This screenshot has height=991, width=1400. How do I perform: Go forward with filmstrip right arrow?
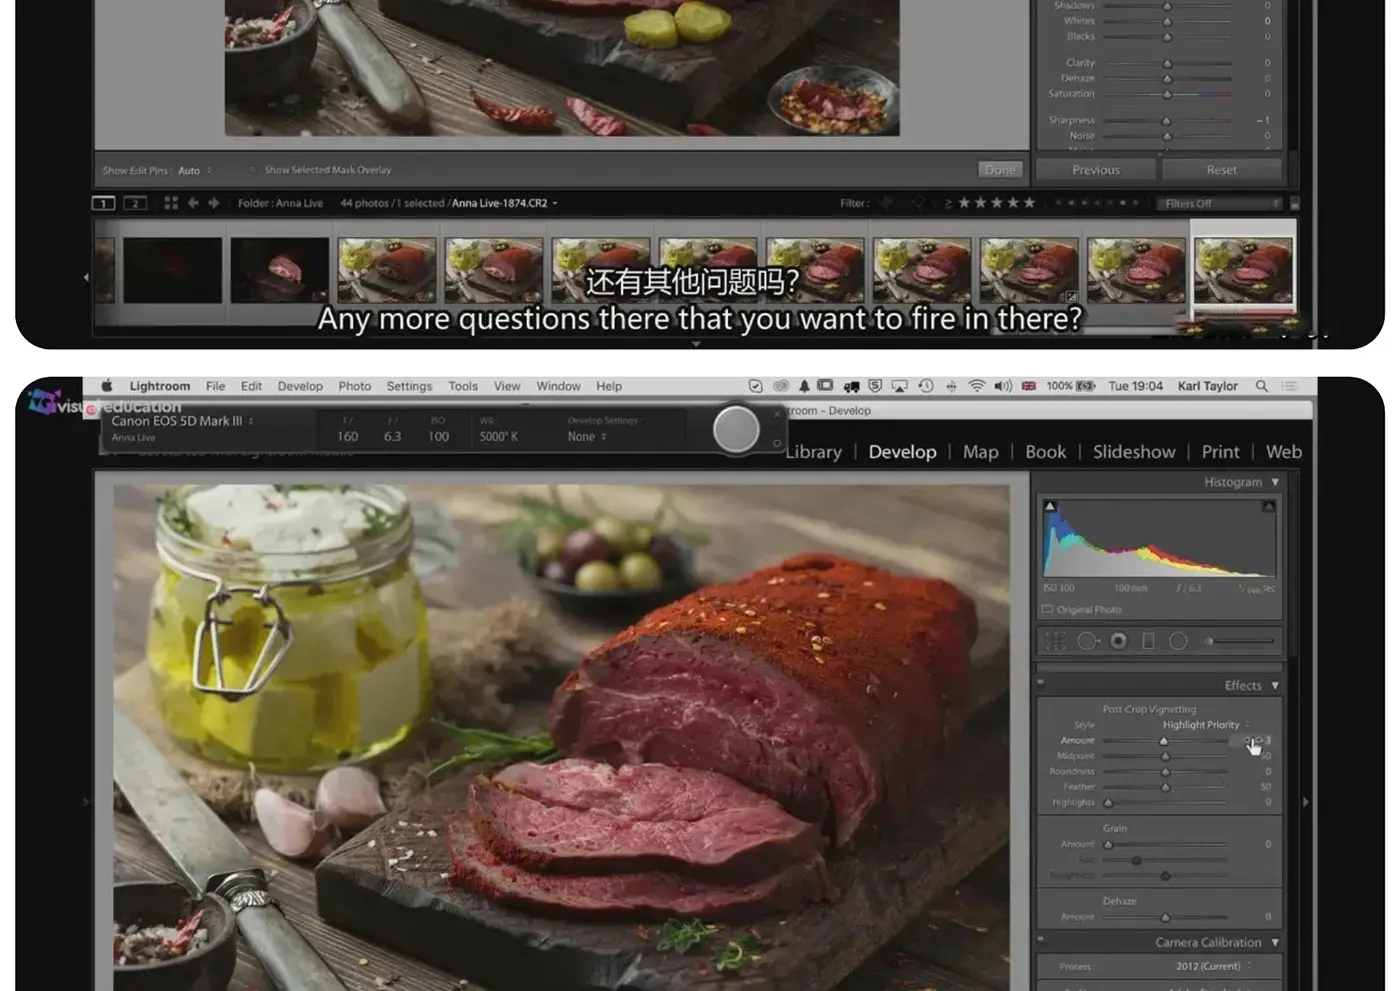click(x=213, y=203)
